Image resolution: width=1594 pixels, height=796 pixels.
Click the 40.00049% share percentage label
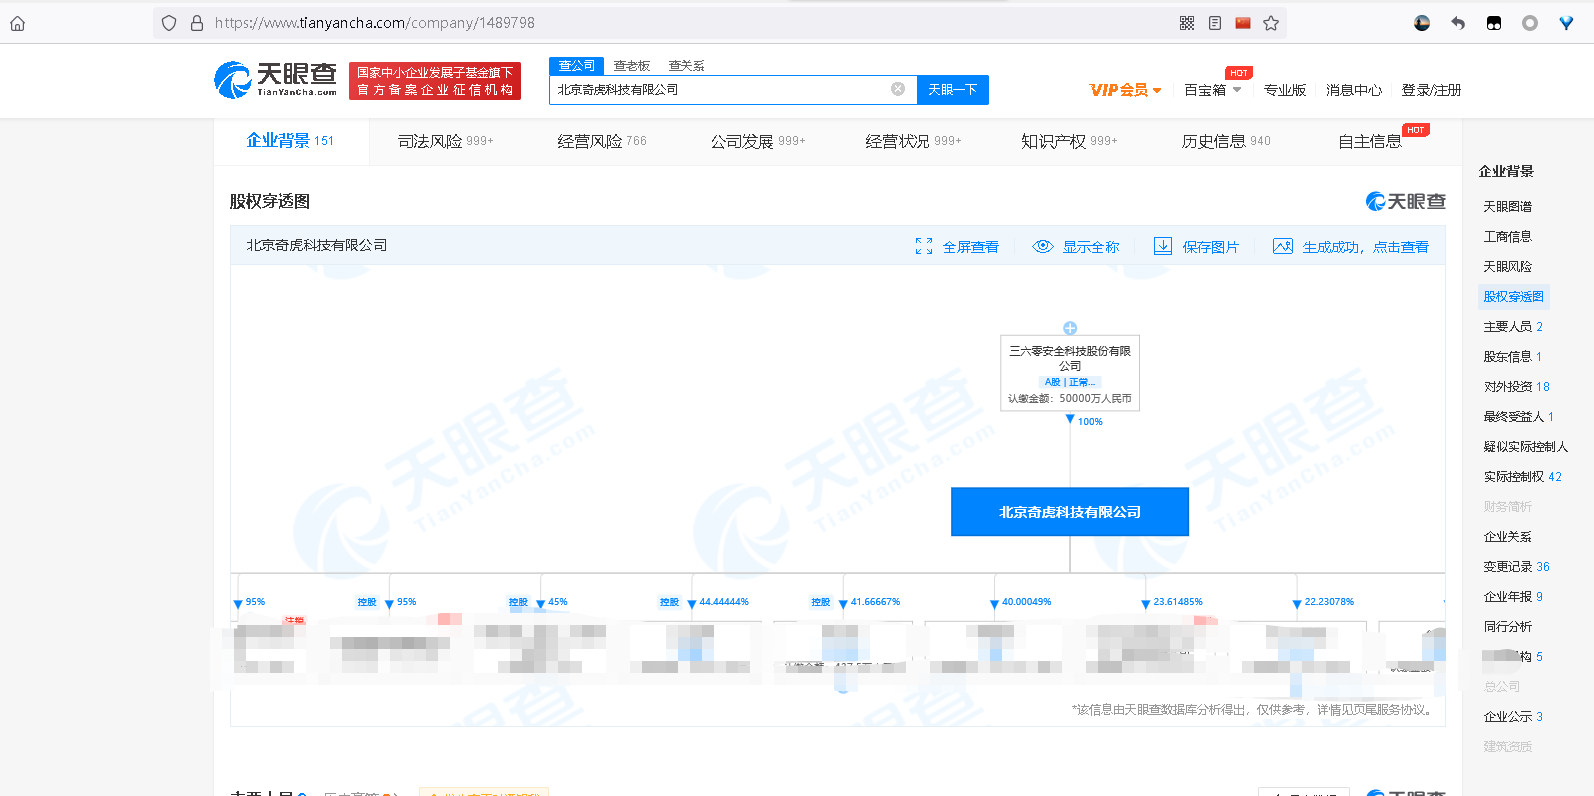[x=1026, y=602]
